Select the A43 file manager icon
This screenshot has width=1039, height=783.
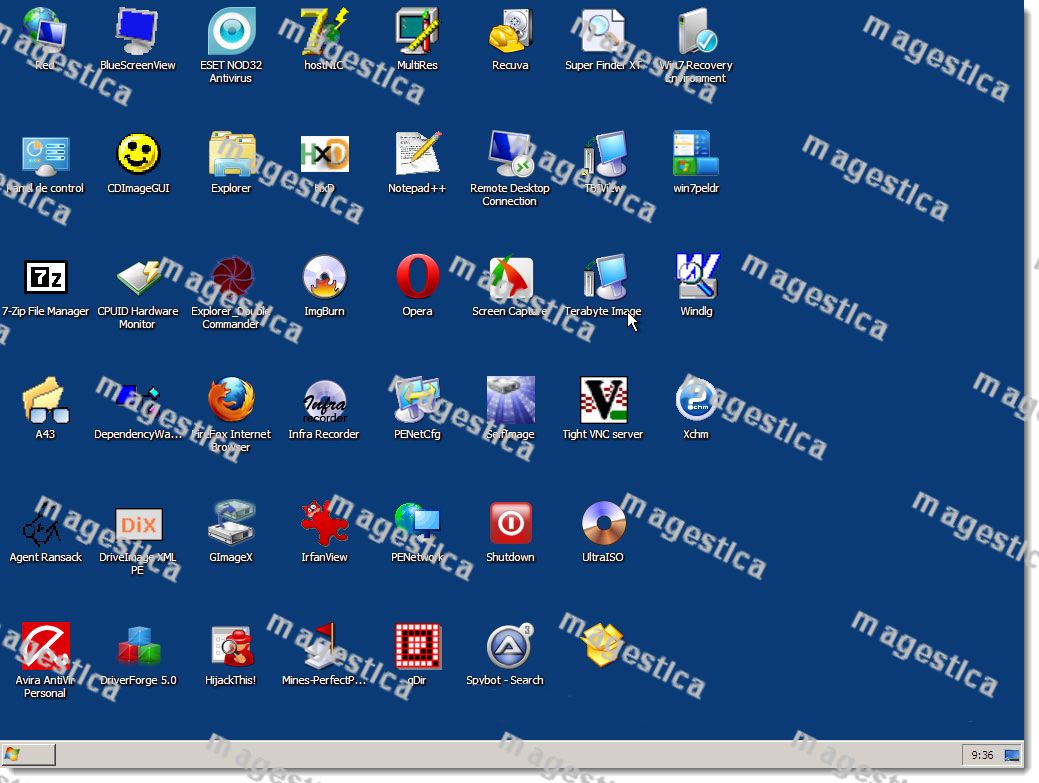(45, 400)
